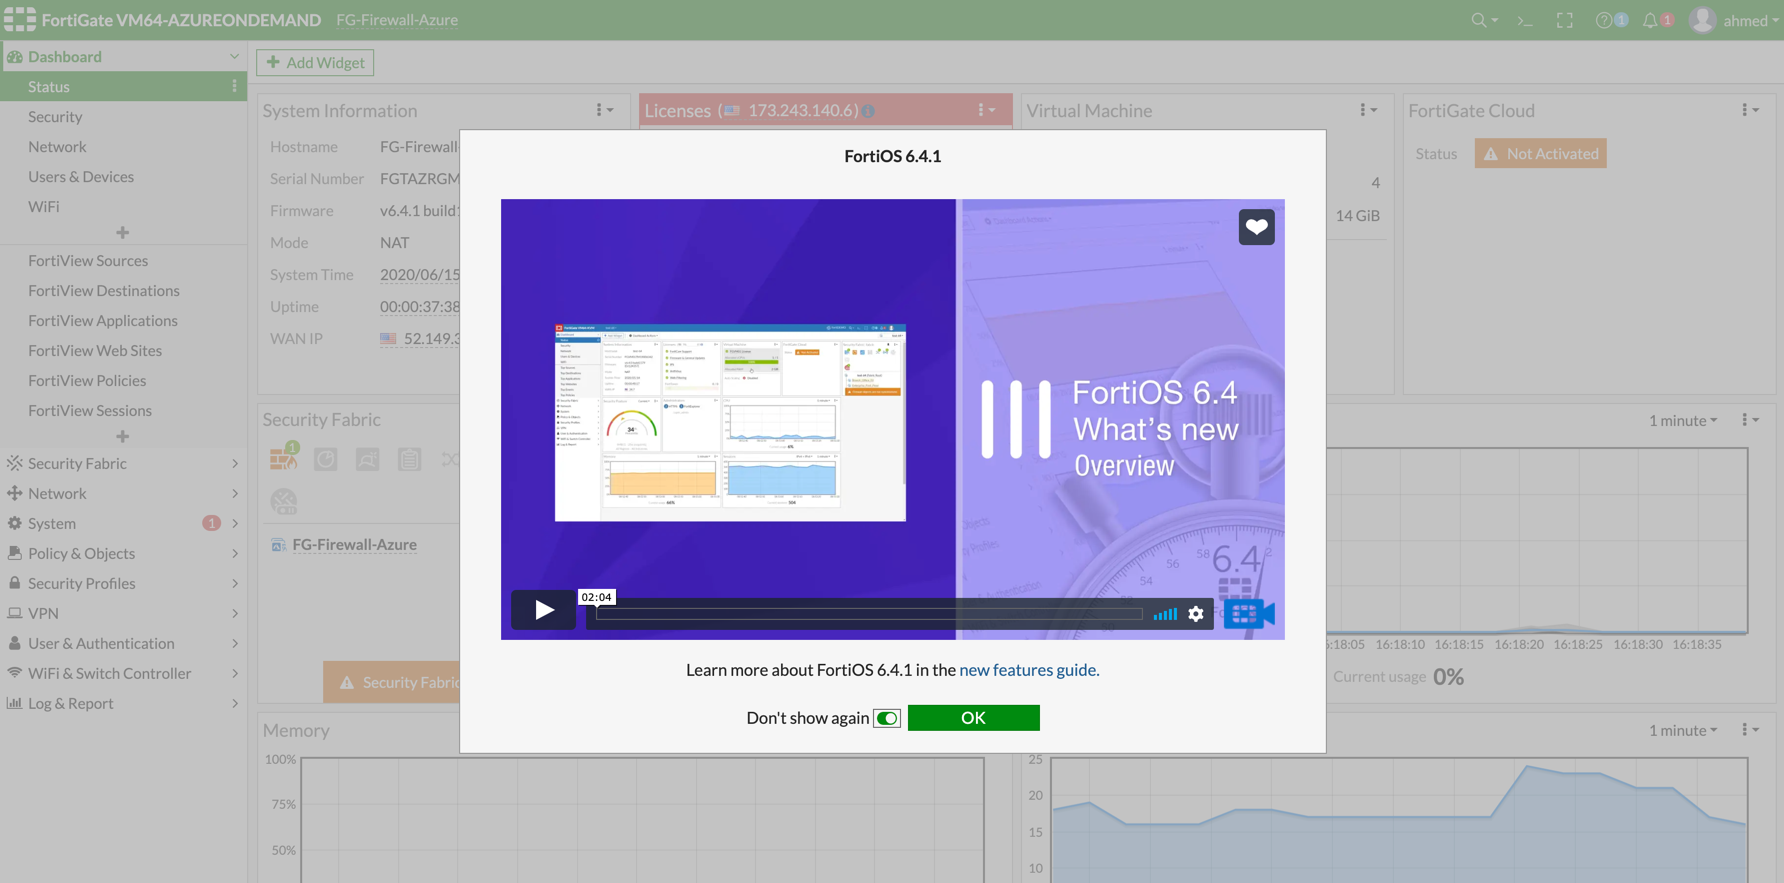Screen dimensions: 1784x883
Task: Adjust video volume bars
Action: 1164,614
